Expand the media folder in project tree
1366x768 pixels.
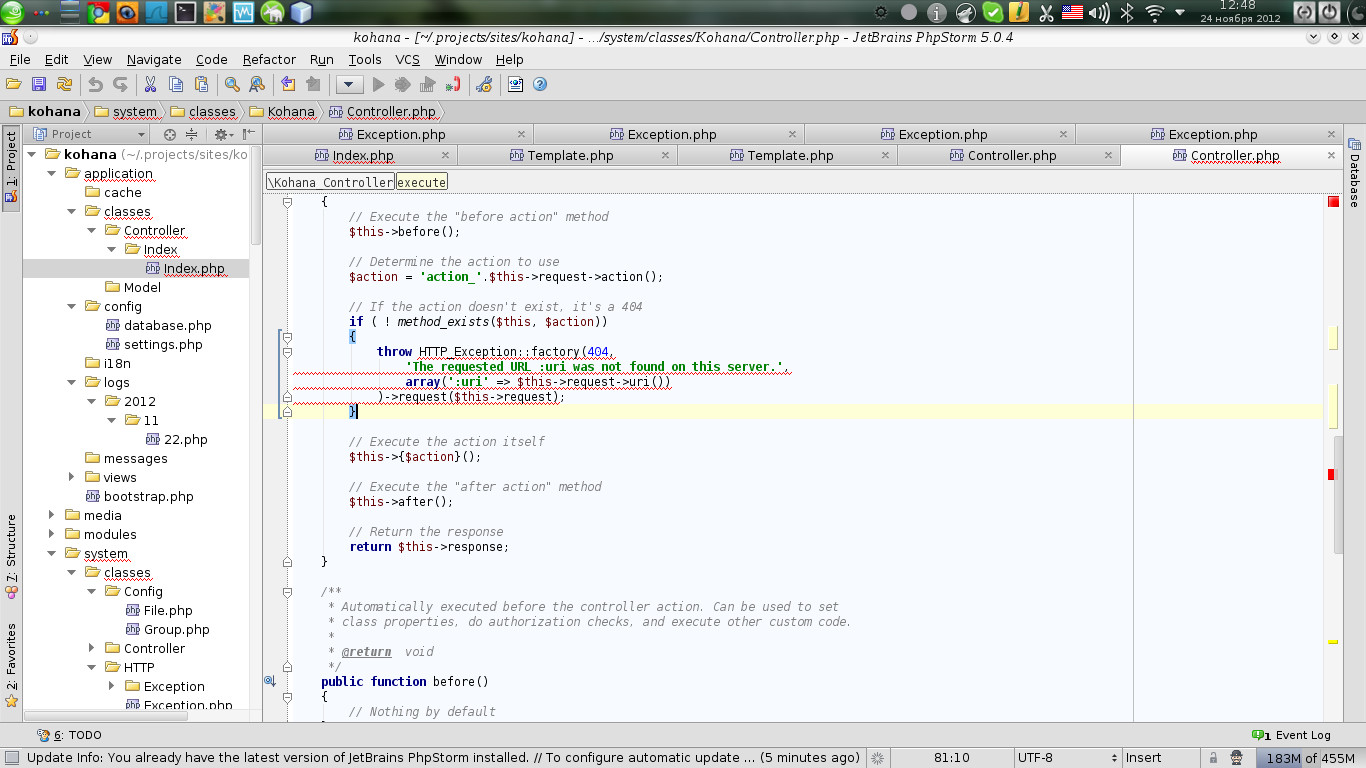pyautogui.click(x=52, y=516)
